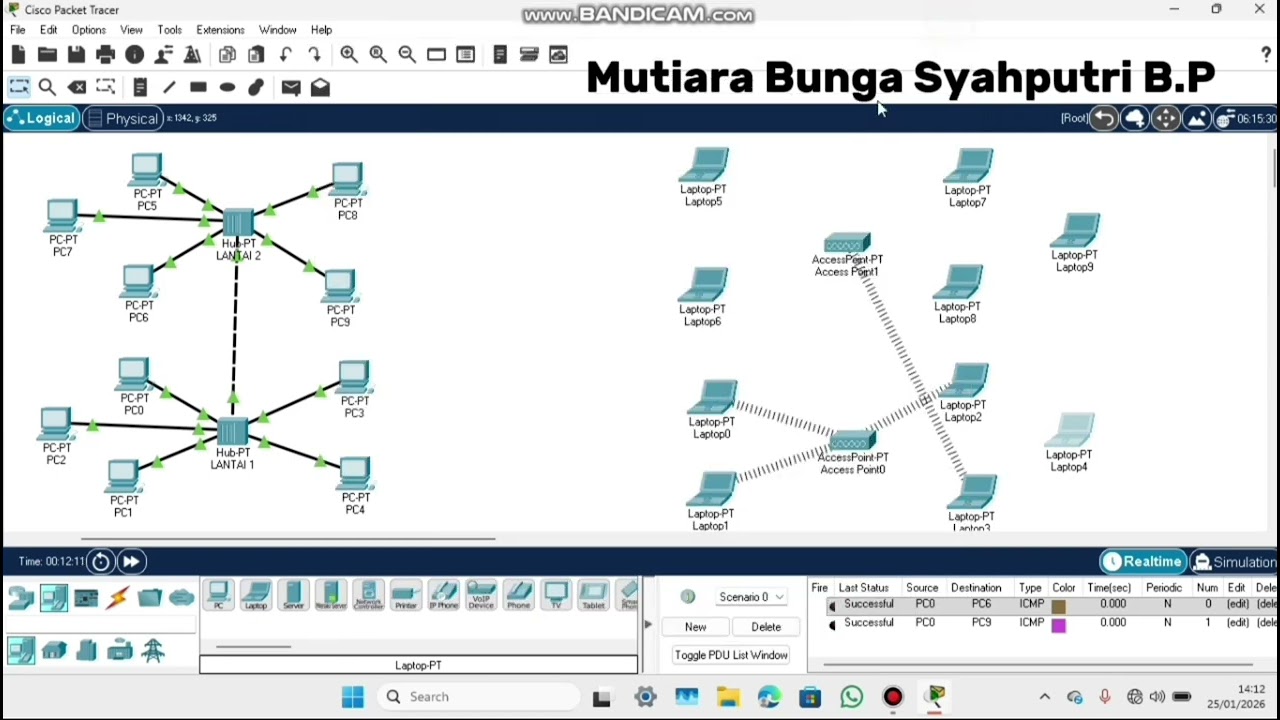Pick the Server device from the device list
The width and height of the screenshot is (1280, 720).
293,596
